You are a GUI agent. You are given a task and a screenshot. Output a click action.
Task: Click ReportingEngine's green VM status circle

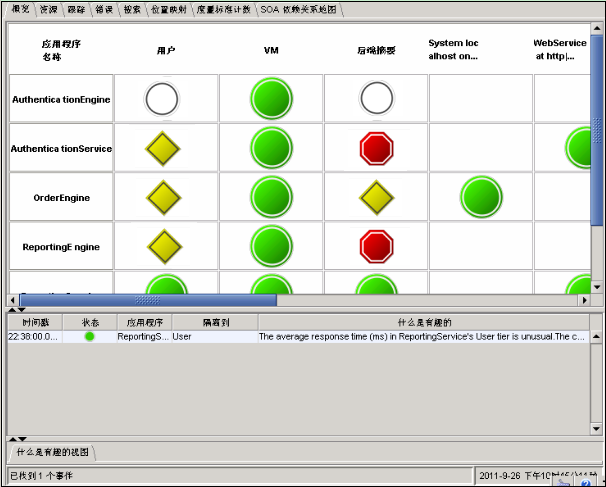[271, 246]
